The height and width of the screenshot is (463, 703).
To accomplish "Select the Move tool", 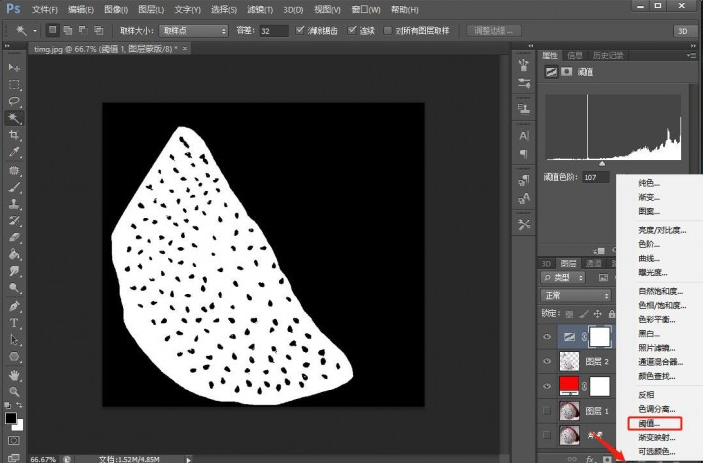I will tap(15, 67).
